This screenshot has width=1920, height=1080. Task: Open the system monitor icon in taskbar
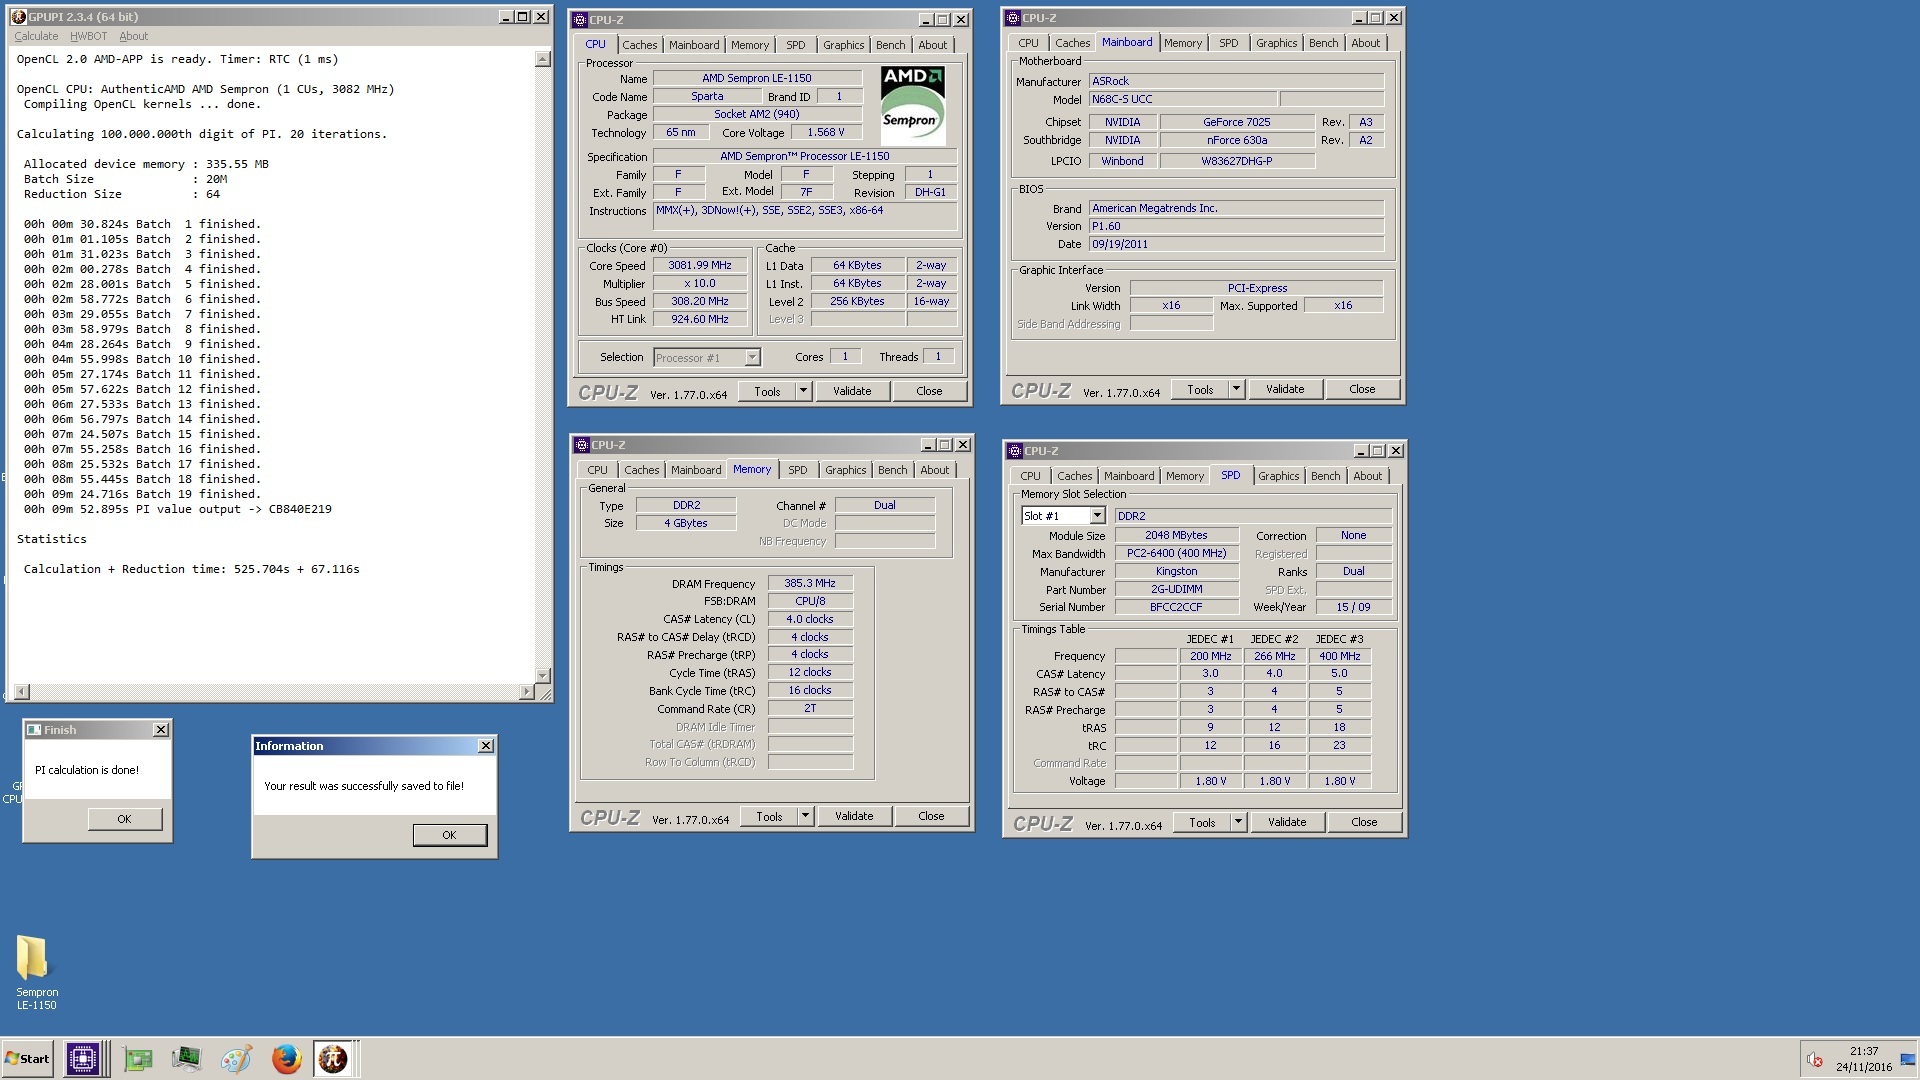click(x=186, y=1058)
